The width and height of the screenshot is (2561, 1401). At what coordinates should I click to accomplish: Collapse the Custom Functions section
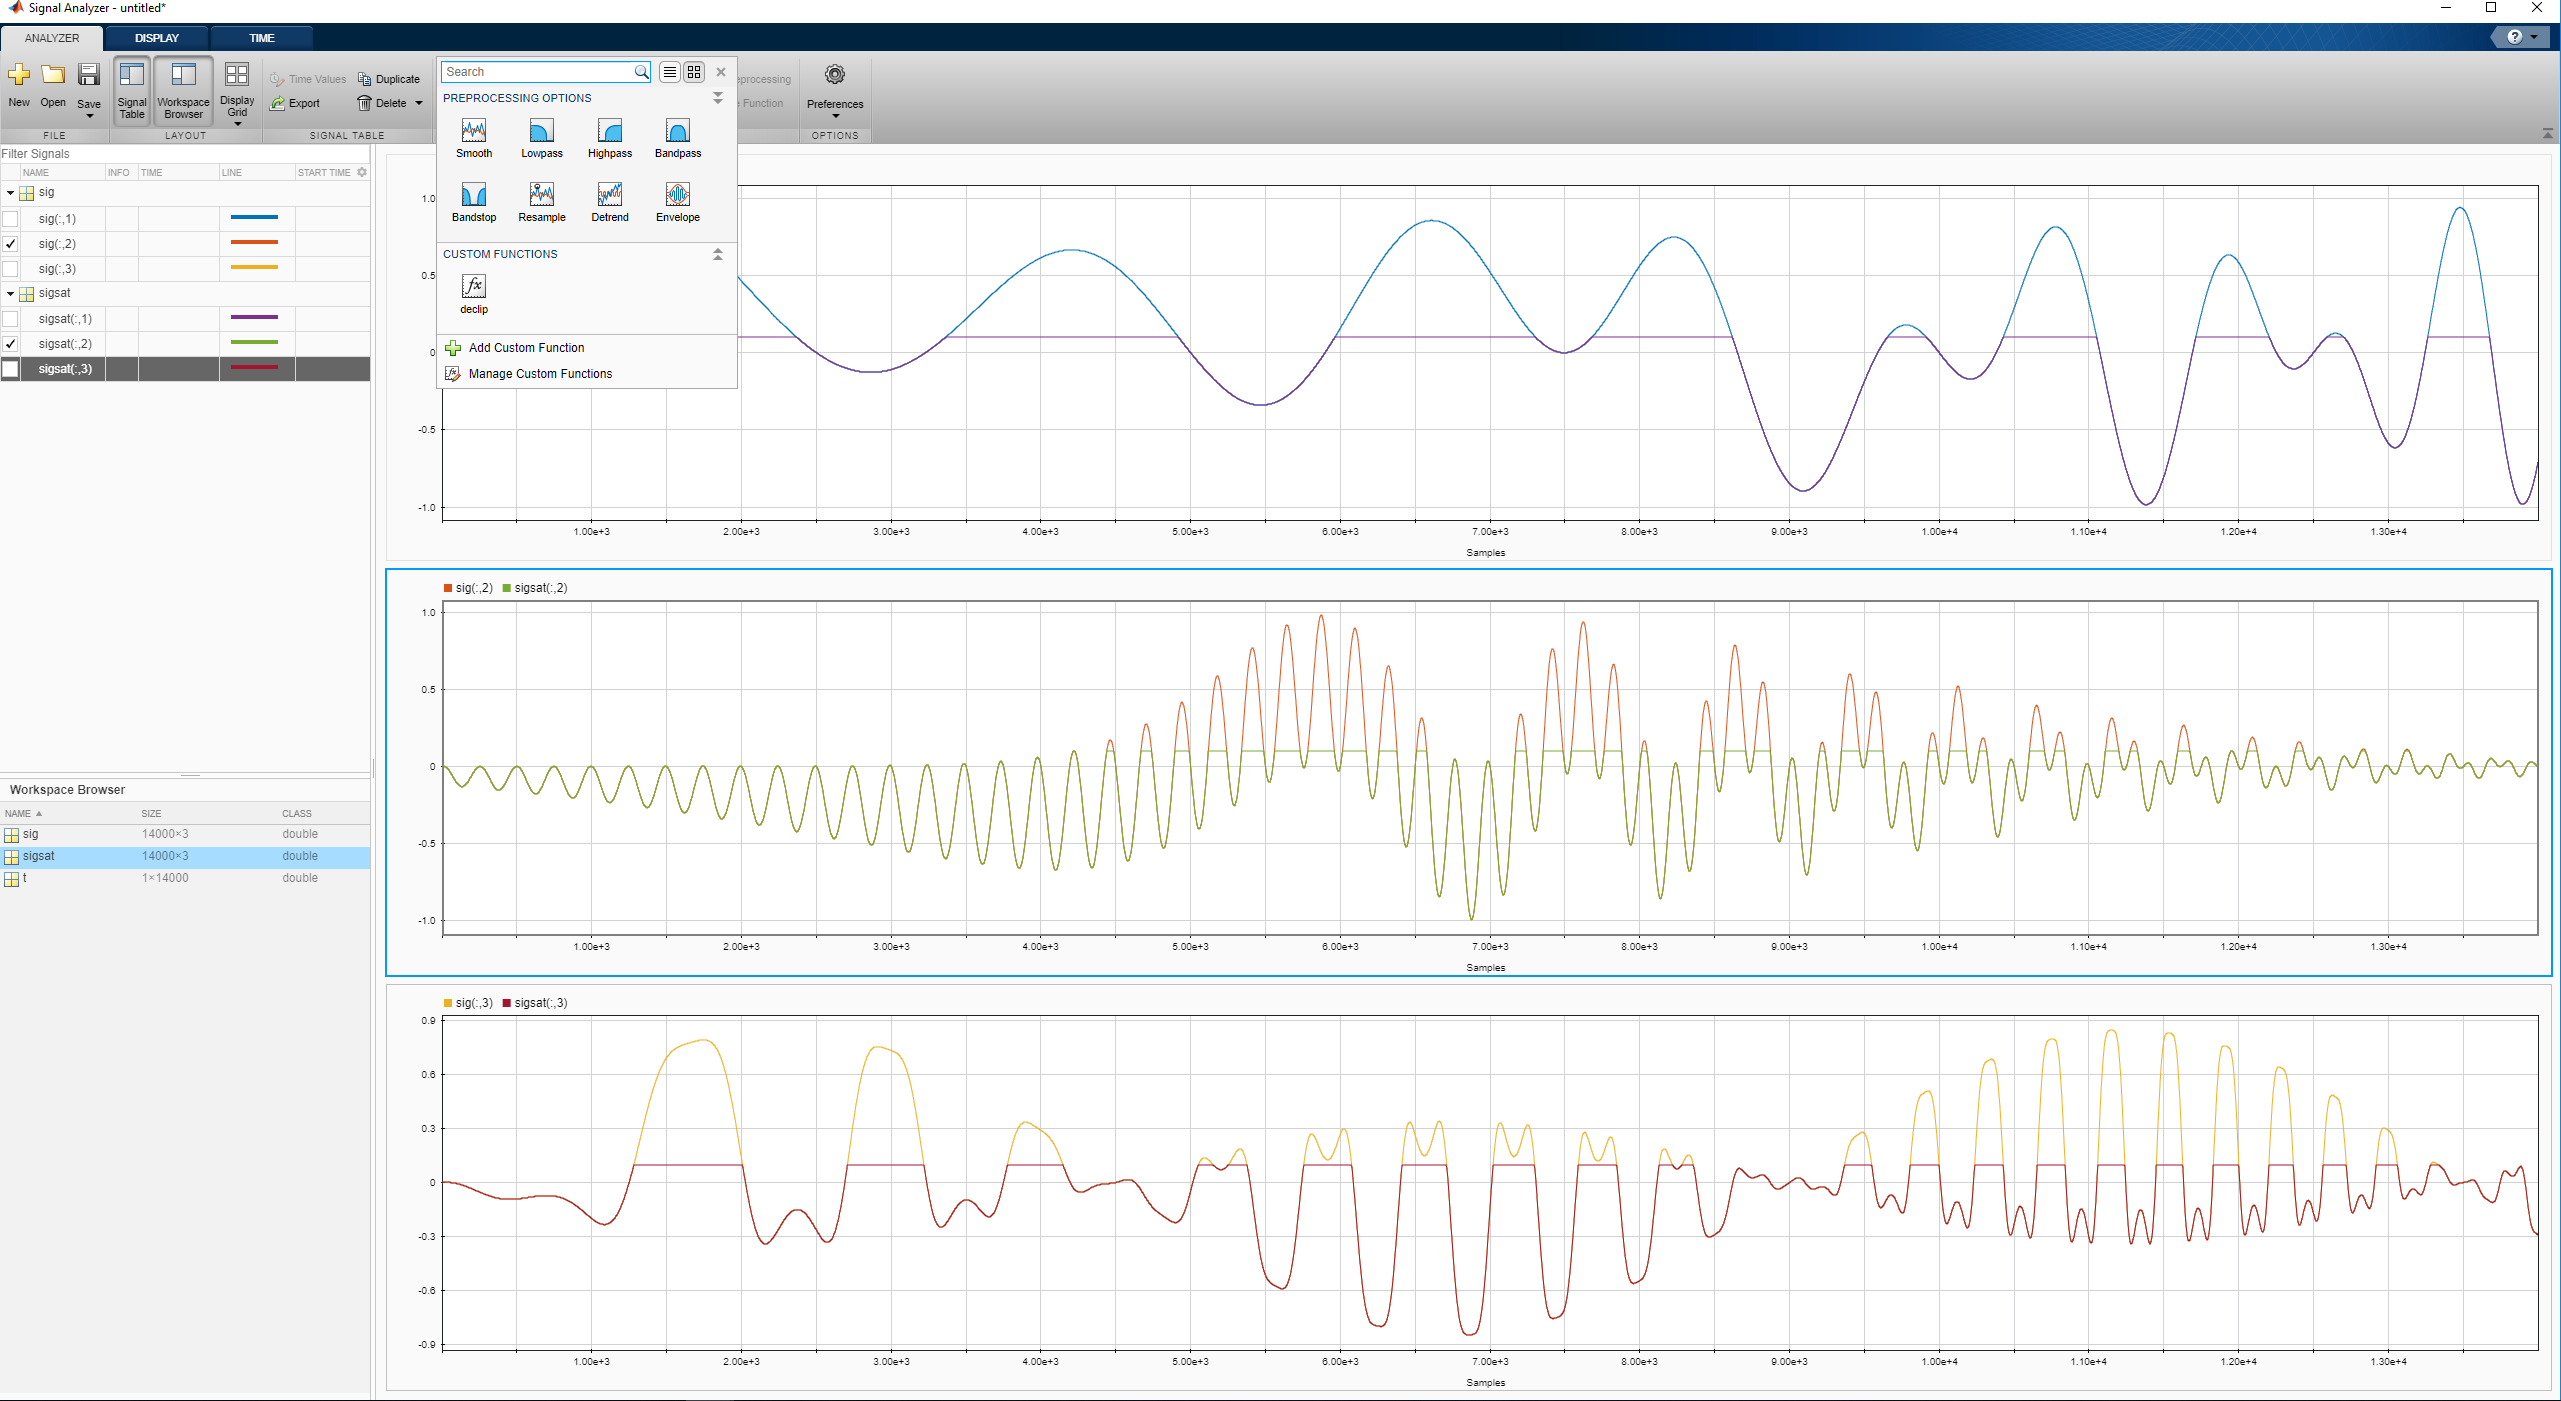coord(717,254)
